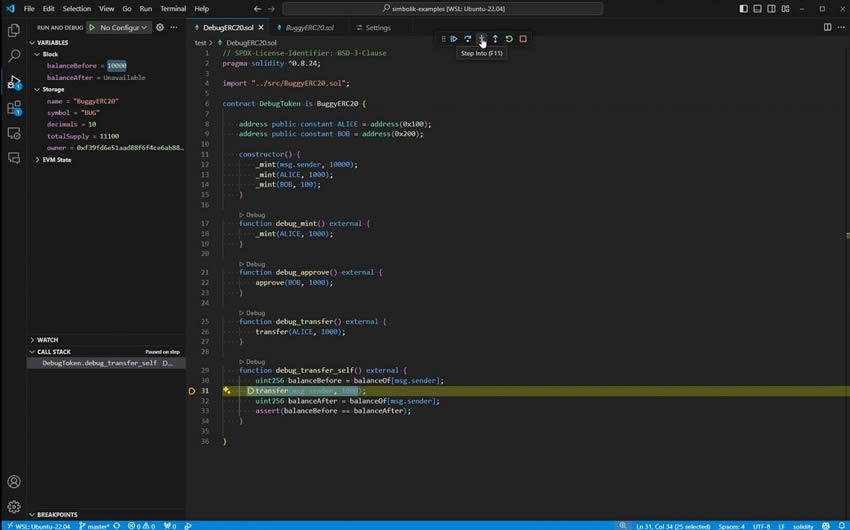Image resolution: width=850 pixels, height=530 pixels.
Task: Expand the EVM State section
Action: point(56,160)
